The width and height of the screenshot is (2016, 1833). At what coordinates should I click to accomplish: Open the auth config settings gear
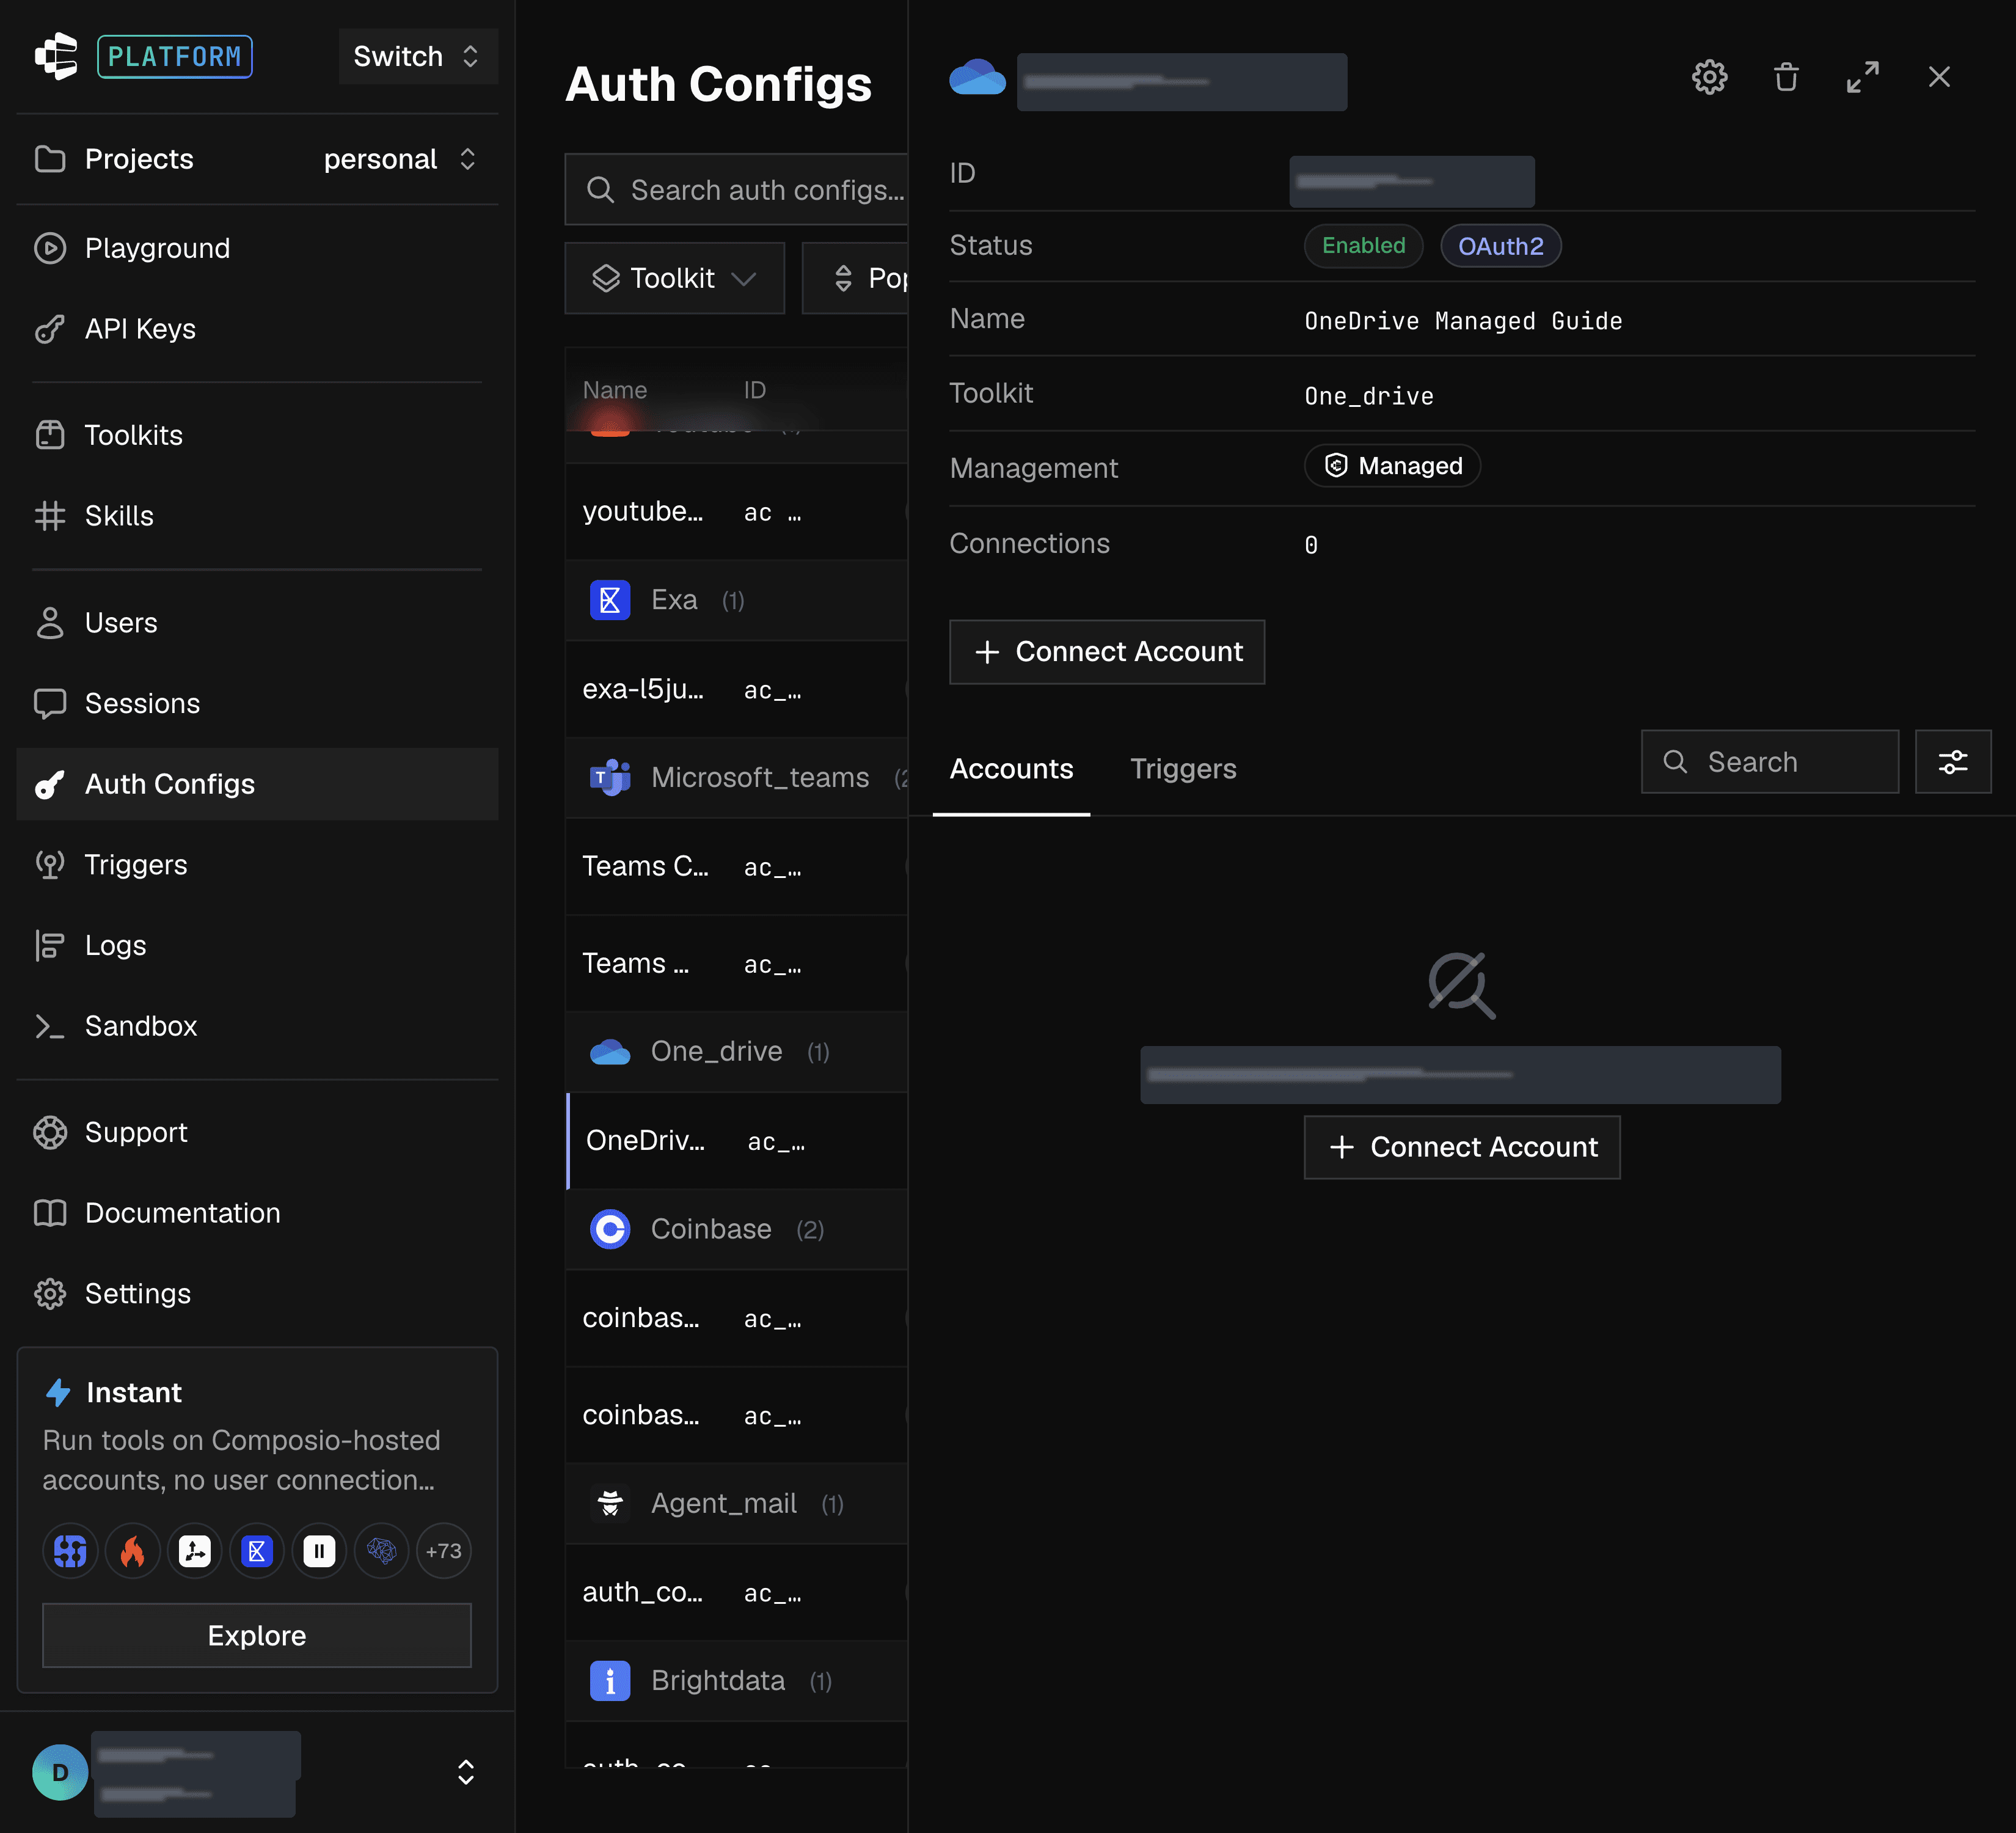pos(1709,77)
